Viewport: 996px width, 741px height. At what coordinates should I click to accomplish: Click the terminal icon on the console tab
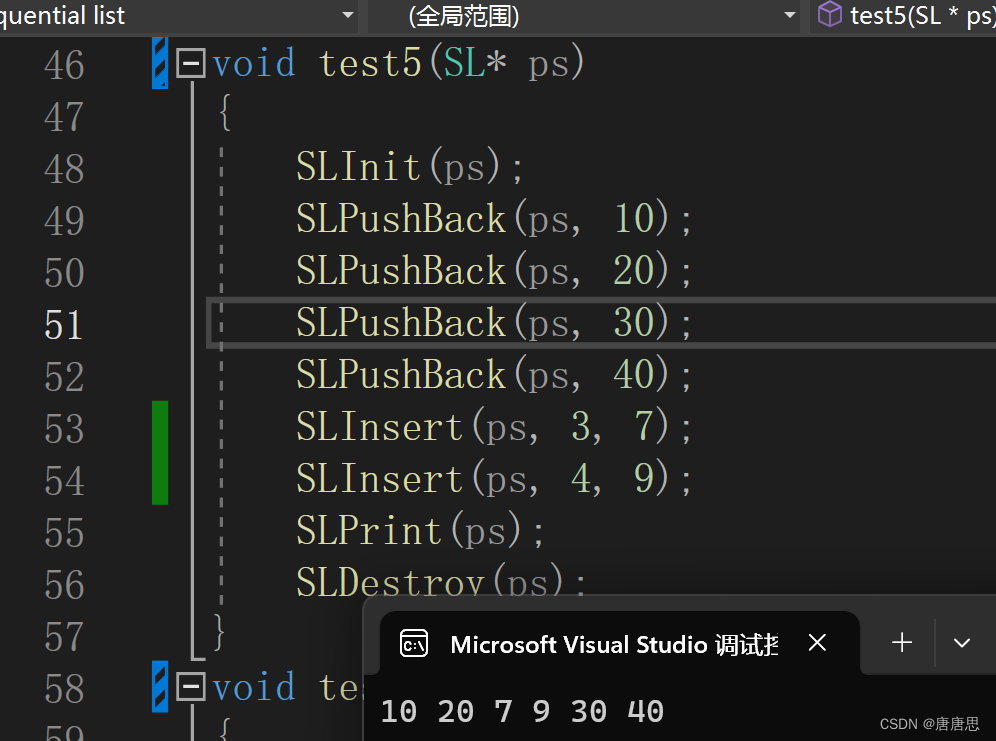[x=414, y=643]
